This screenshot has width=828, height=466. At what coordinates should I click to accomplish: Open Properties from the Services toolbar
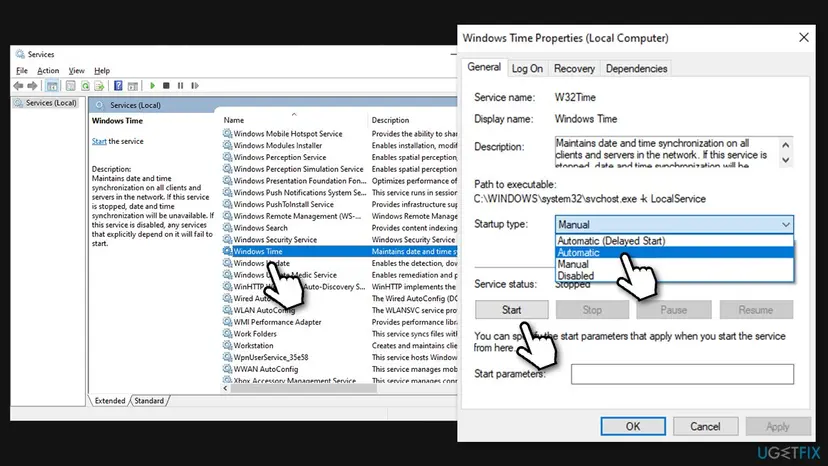point(71,86)
